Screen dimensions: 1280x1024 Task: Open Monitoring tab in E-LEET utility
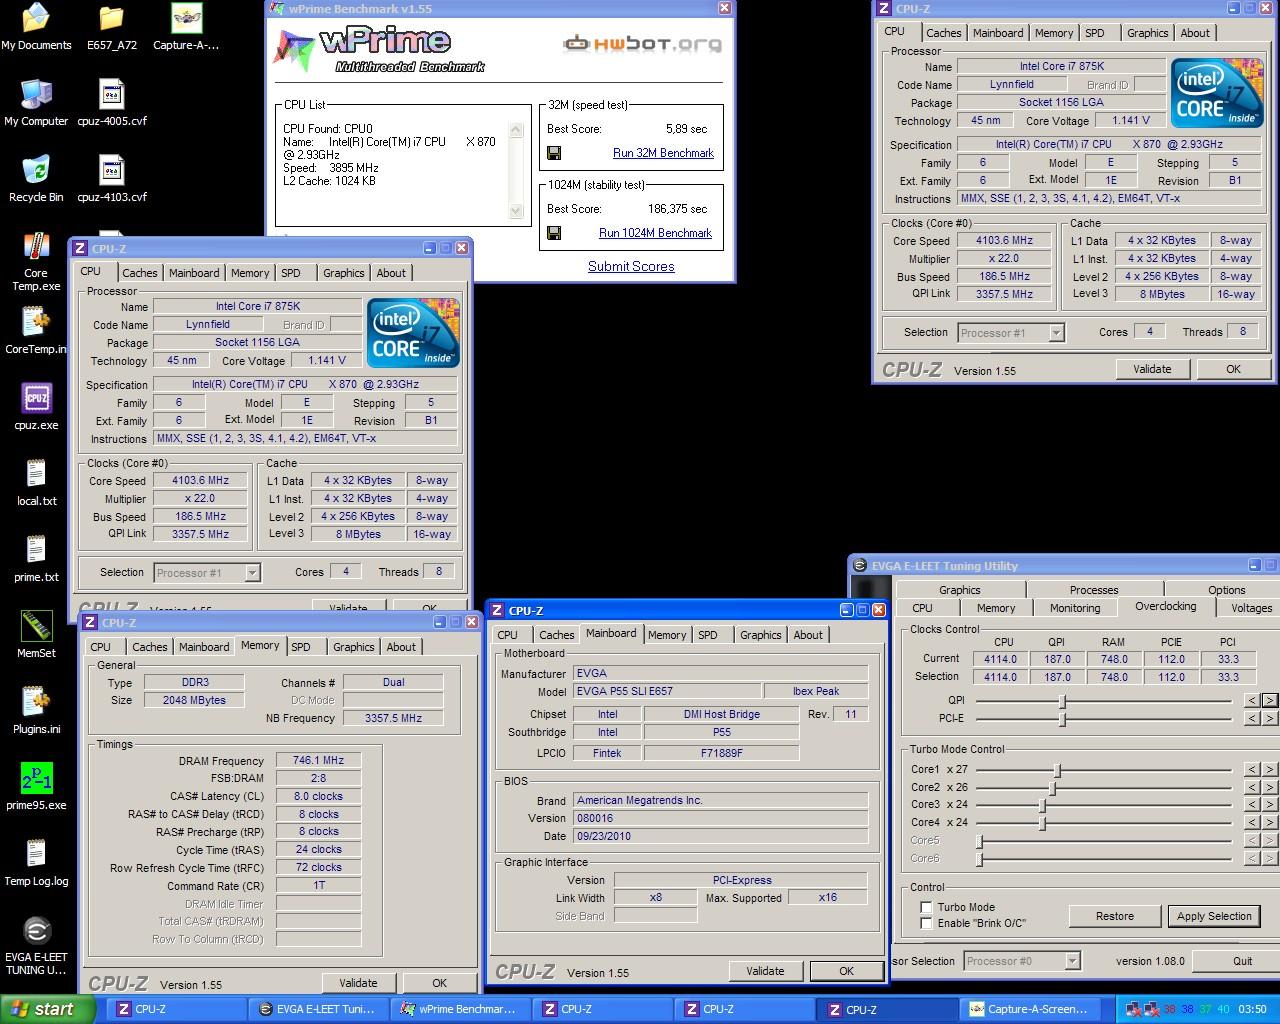tap(1075, 608)
